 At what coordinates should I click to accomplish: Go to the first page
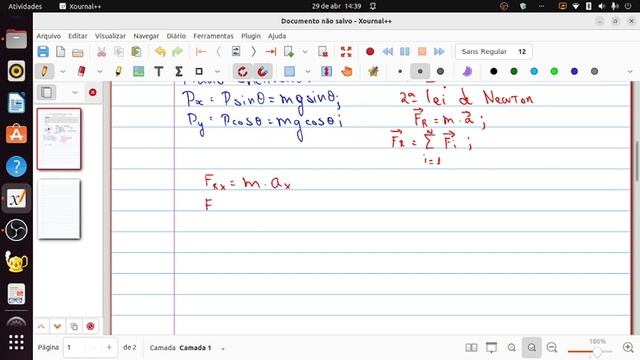pos(201,52)
